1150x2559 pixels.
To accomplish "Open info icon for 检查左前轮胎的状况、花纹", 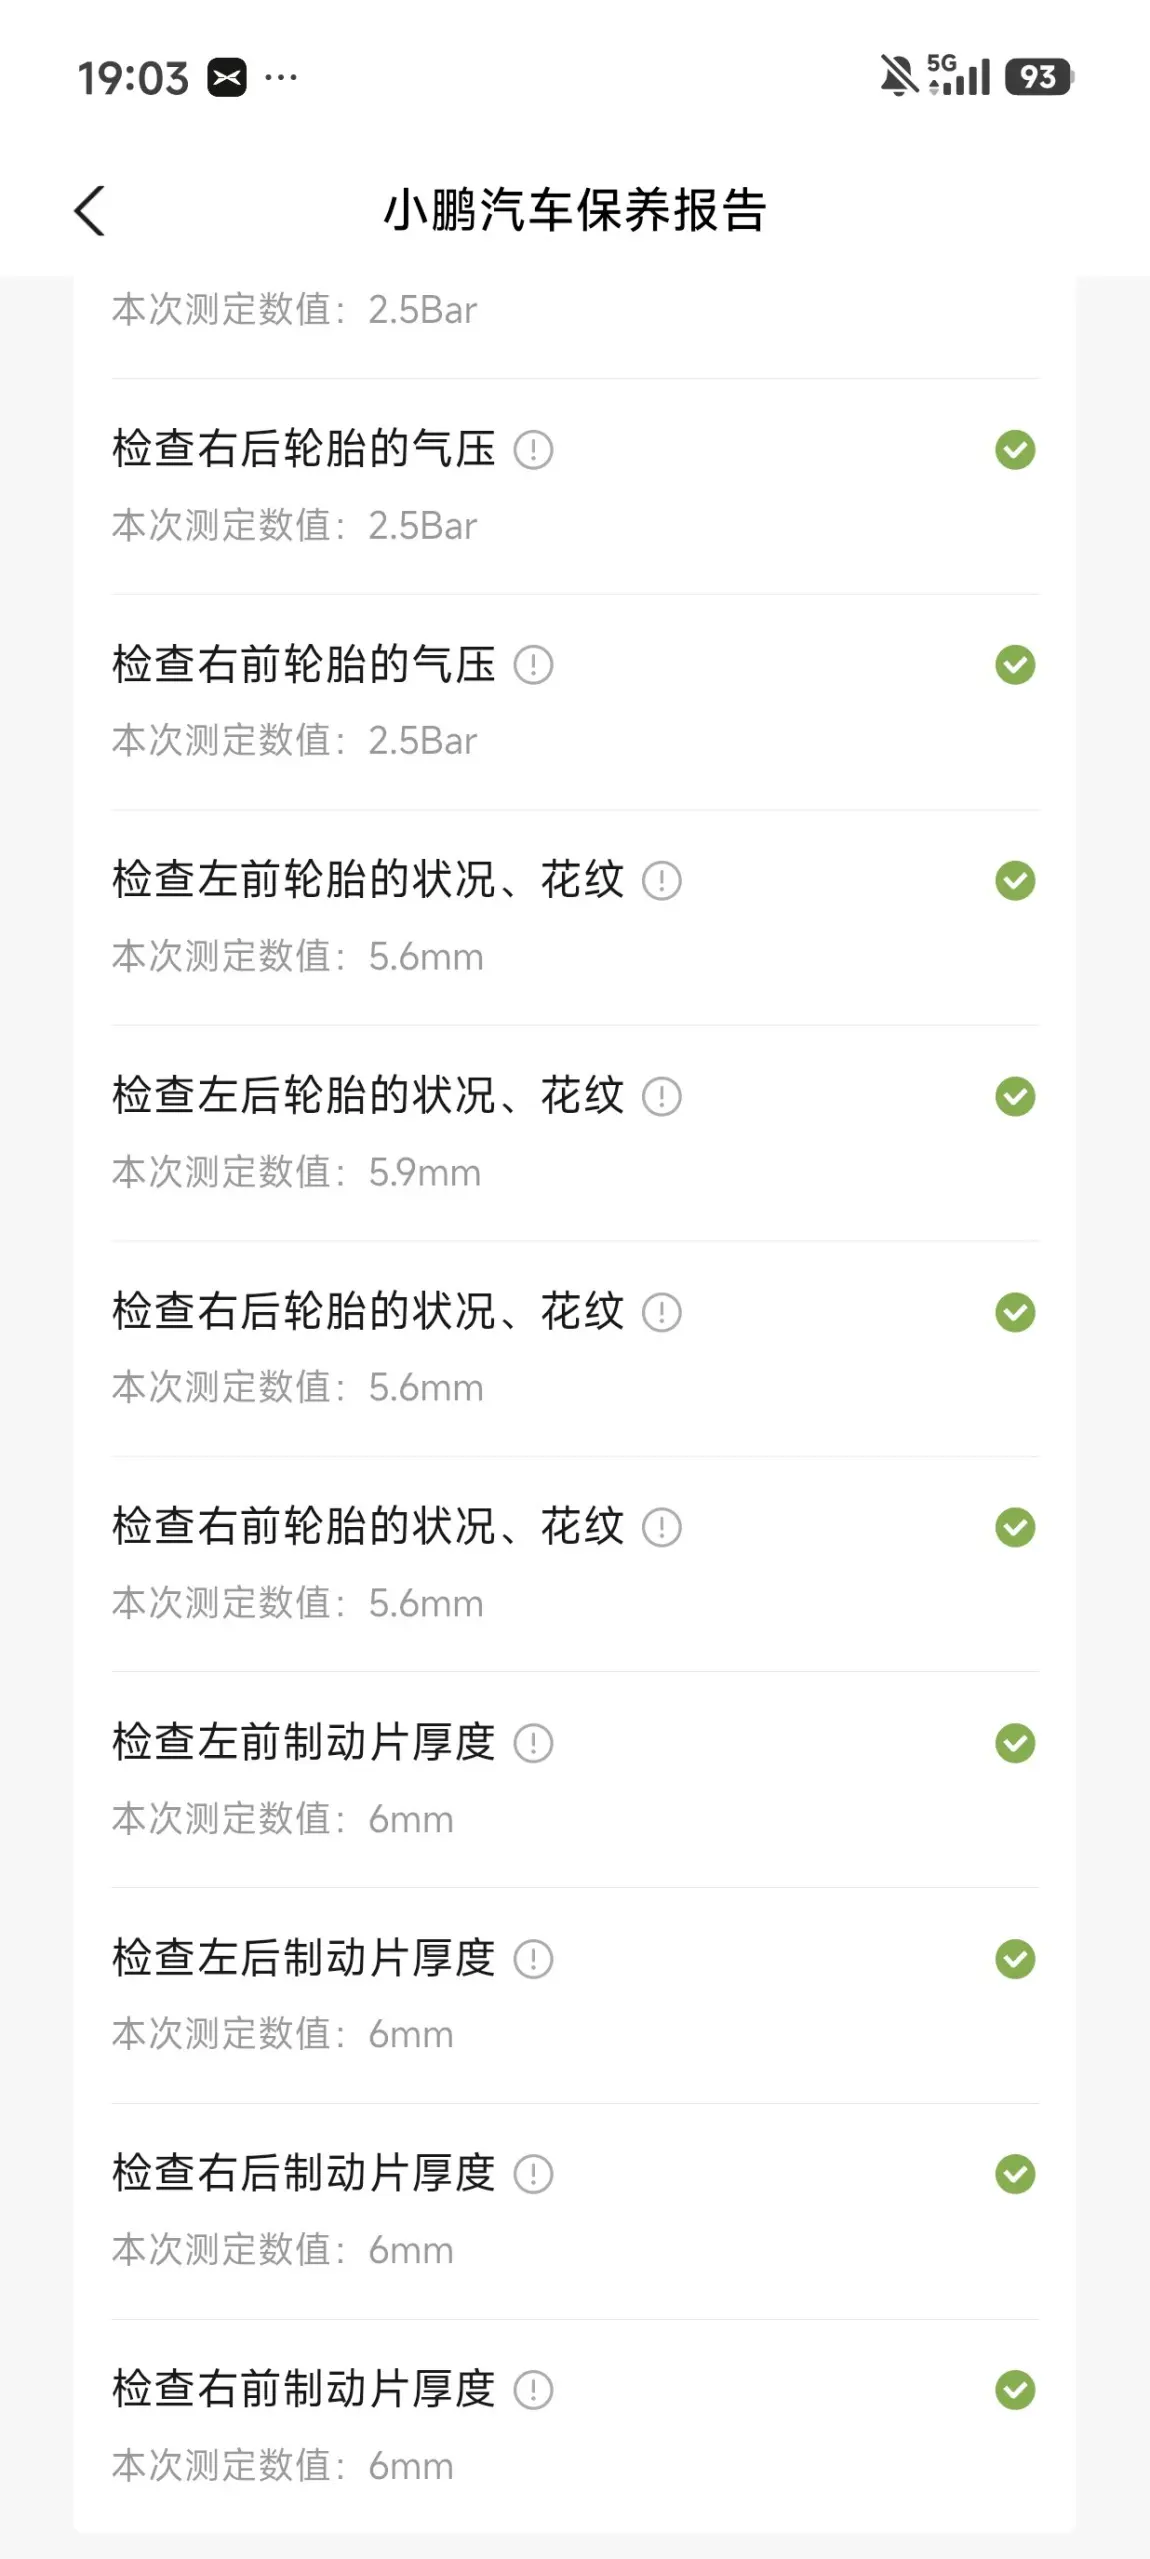I will [x=661, y=881].
